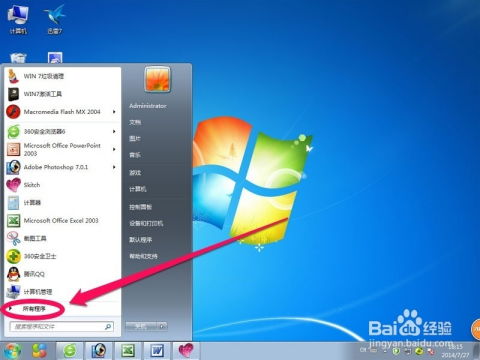Launch 360安全卫士 from the Start menu
The width and height of the screenshot is (480, 360).
[63, 256]
